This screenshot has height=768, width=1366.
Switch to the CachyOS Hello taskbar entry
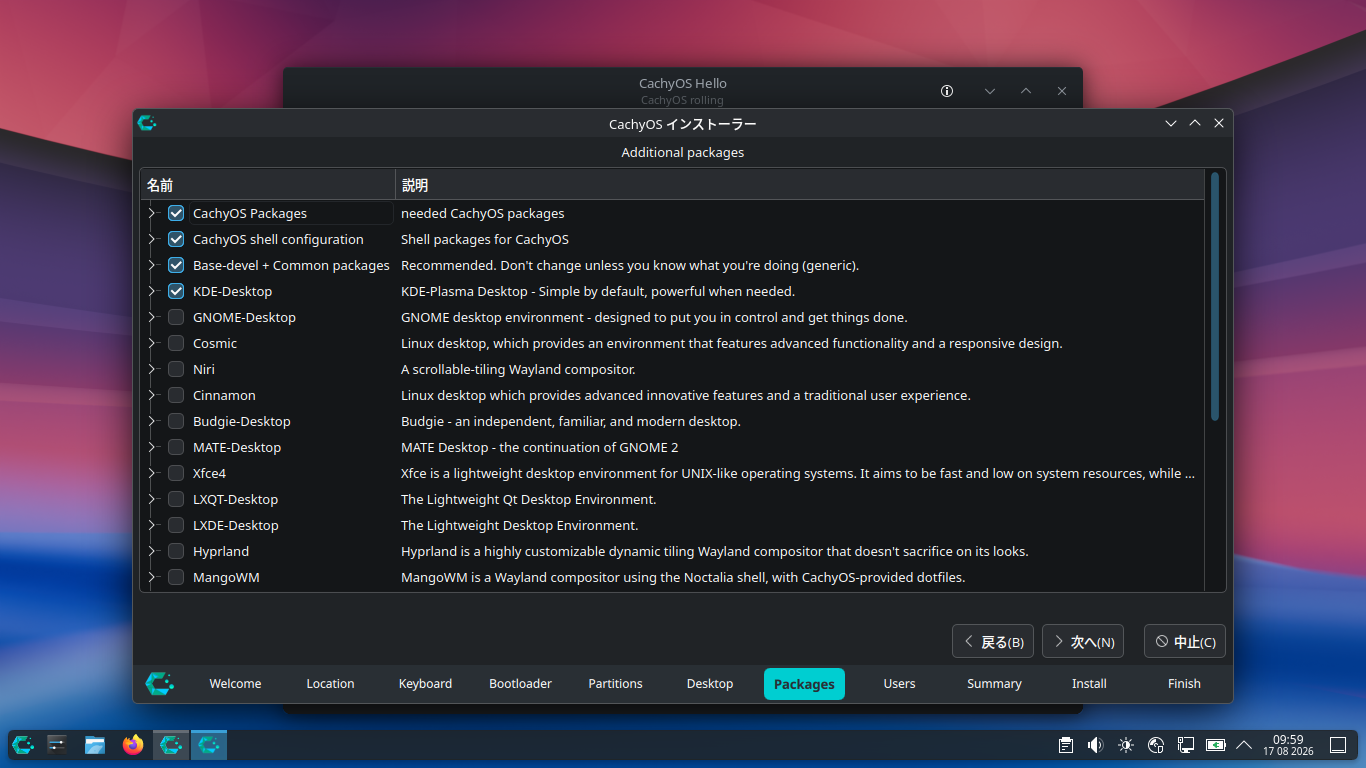point(172,745)
